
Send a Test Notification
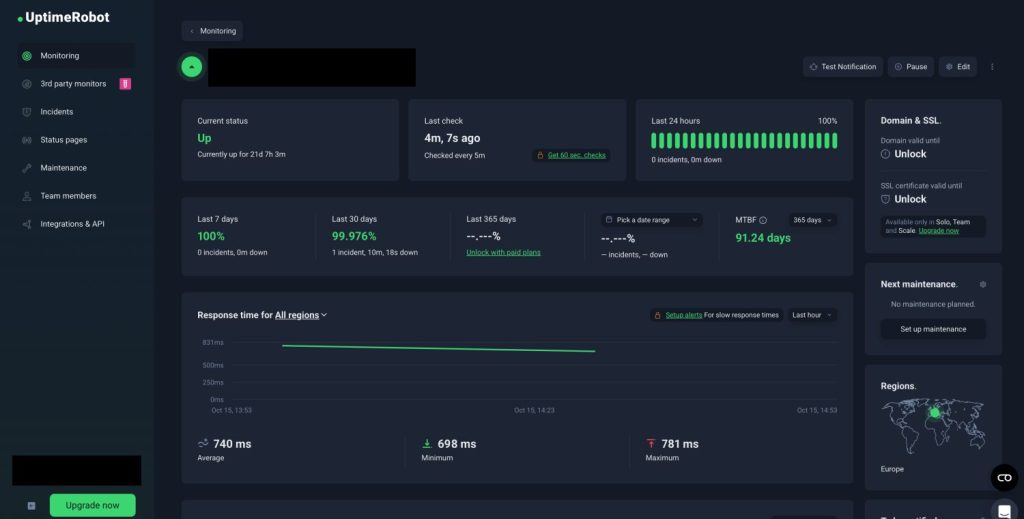[842, 67]
